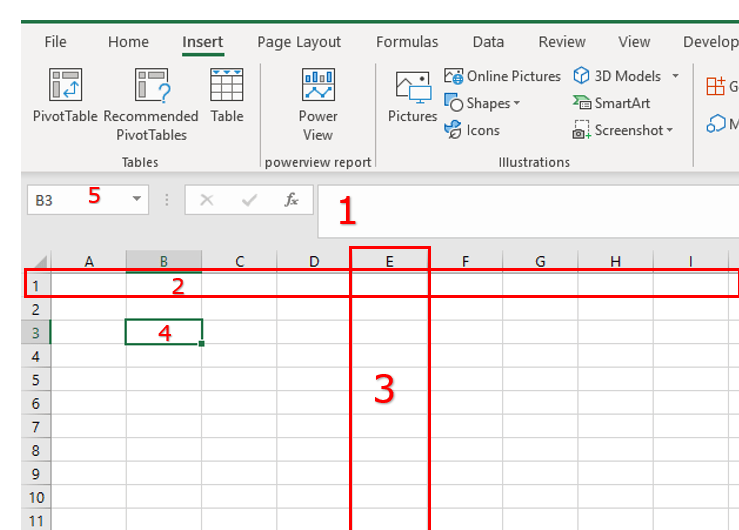Select column C header

click(239, 261)
